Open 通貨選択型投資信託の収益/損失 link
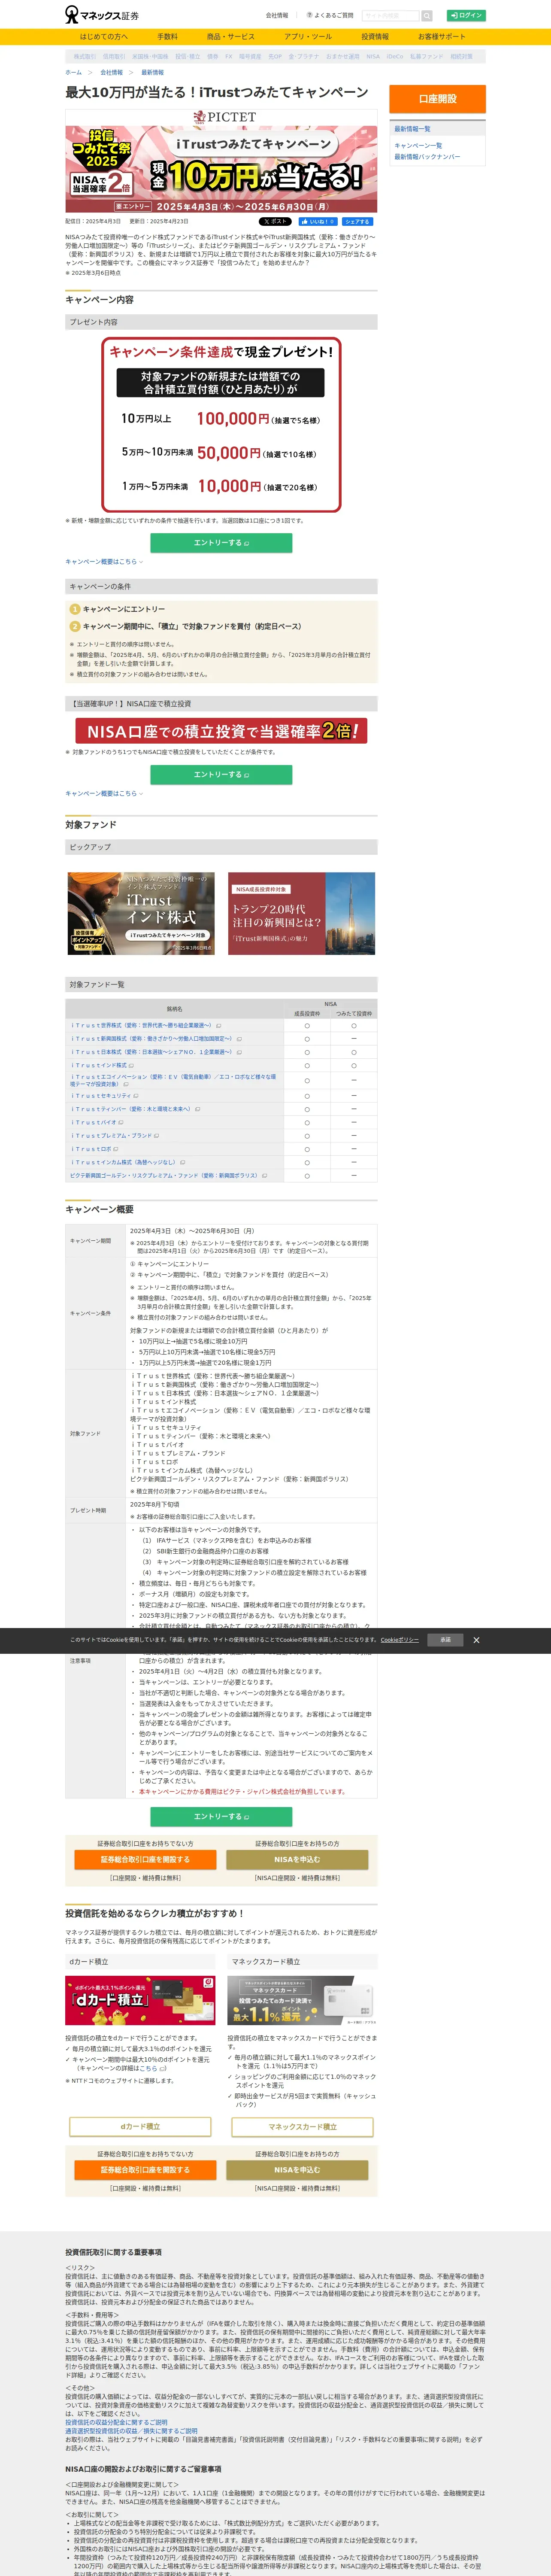Image resolution: width=551 pixels, height=2576 pixels. (131, 2431)
